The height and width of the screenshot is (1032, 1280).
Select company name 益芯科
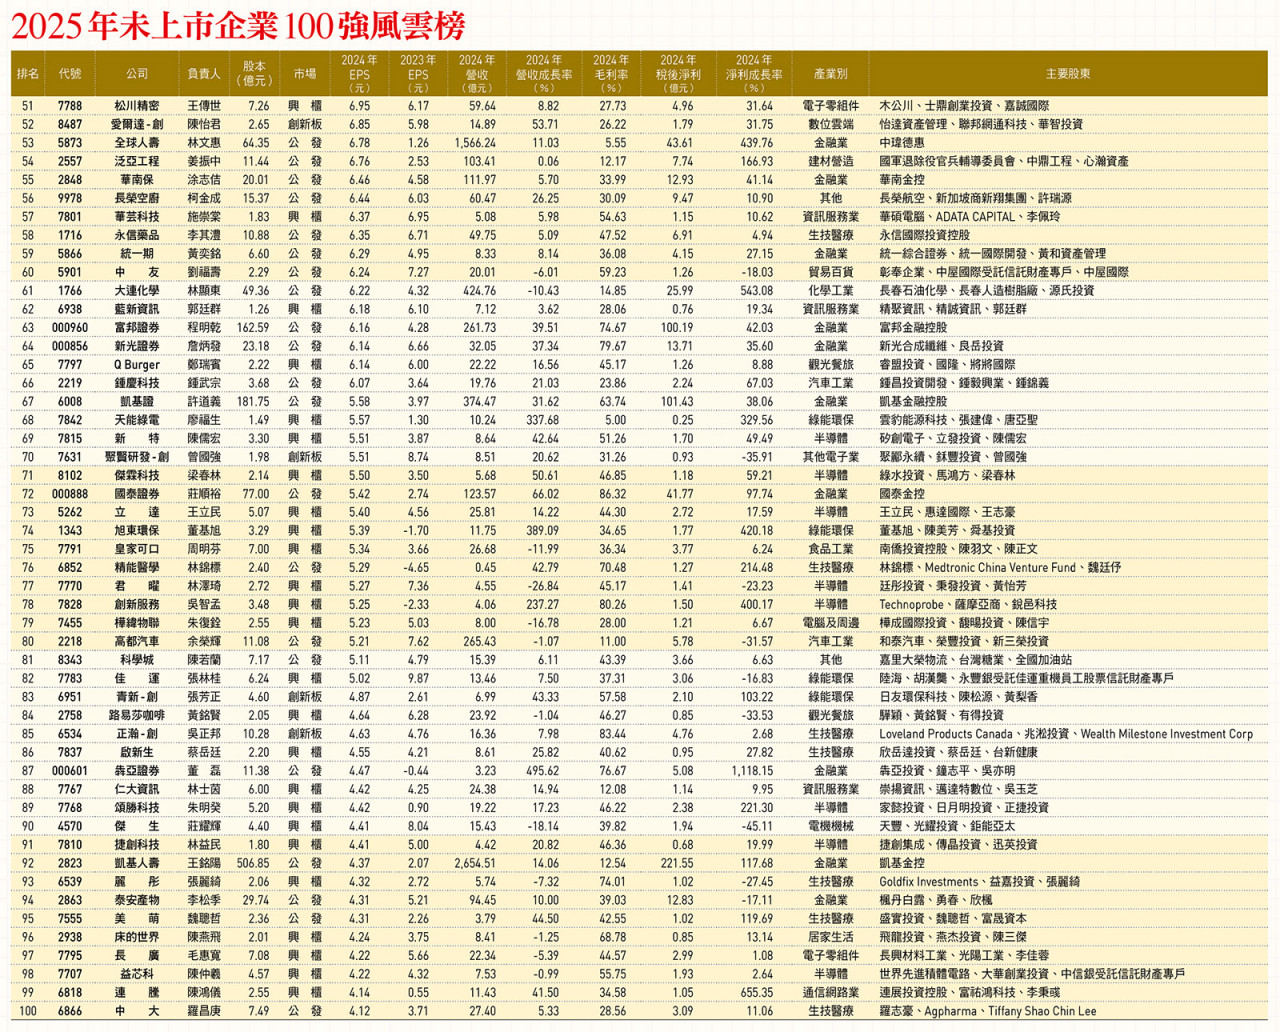tap(136, 974)
